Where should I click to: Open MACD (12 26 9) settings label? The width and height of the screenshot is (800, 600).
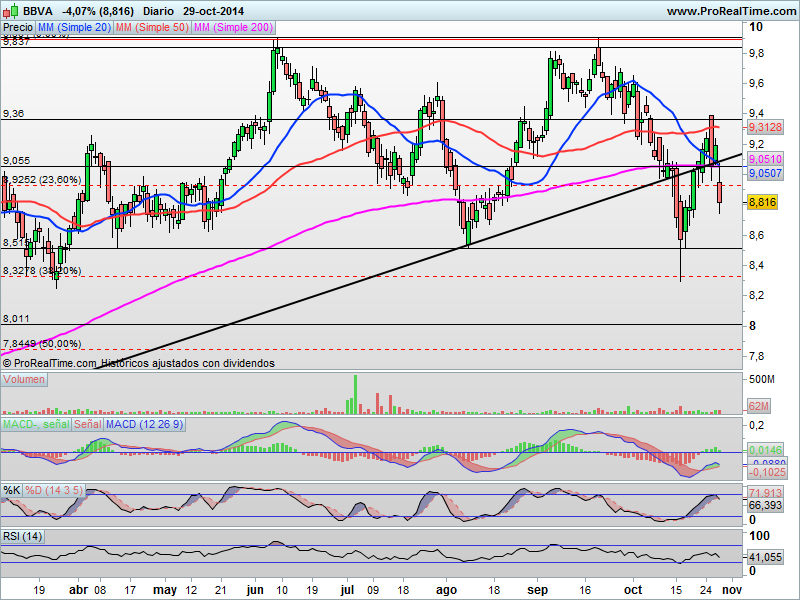(144, 424)
